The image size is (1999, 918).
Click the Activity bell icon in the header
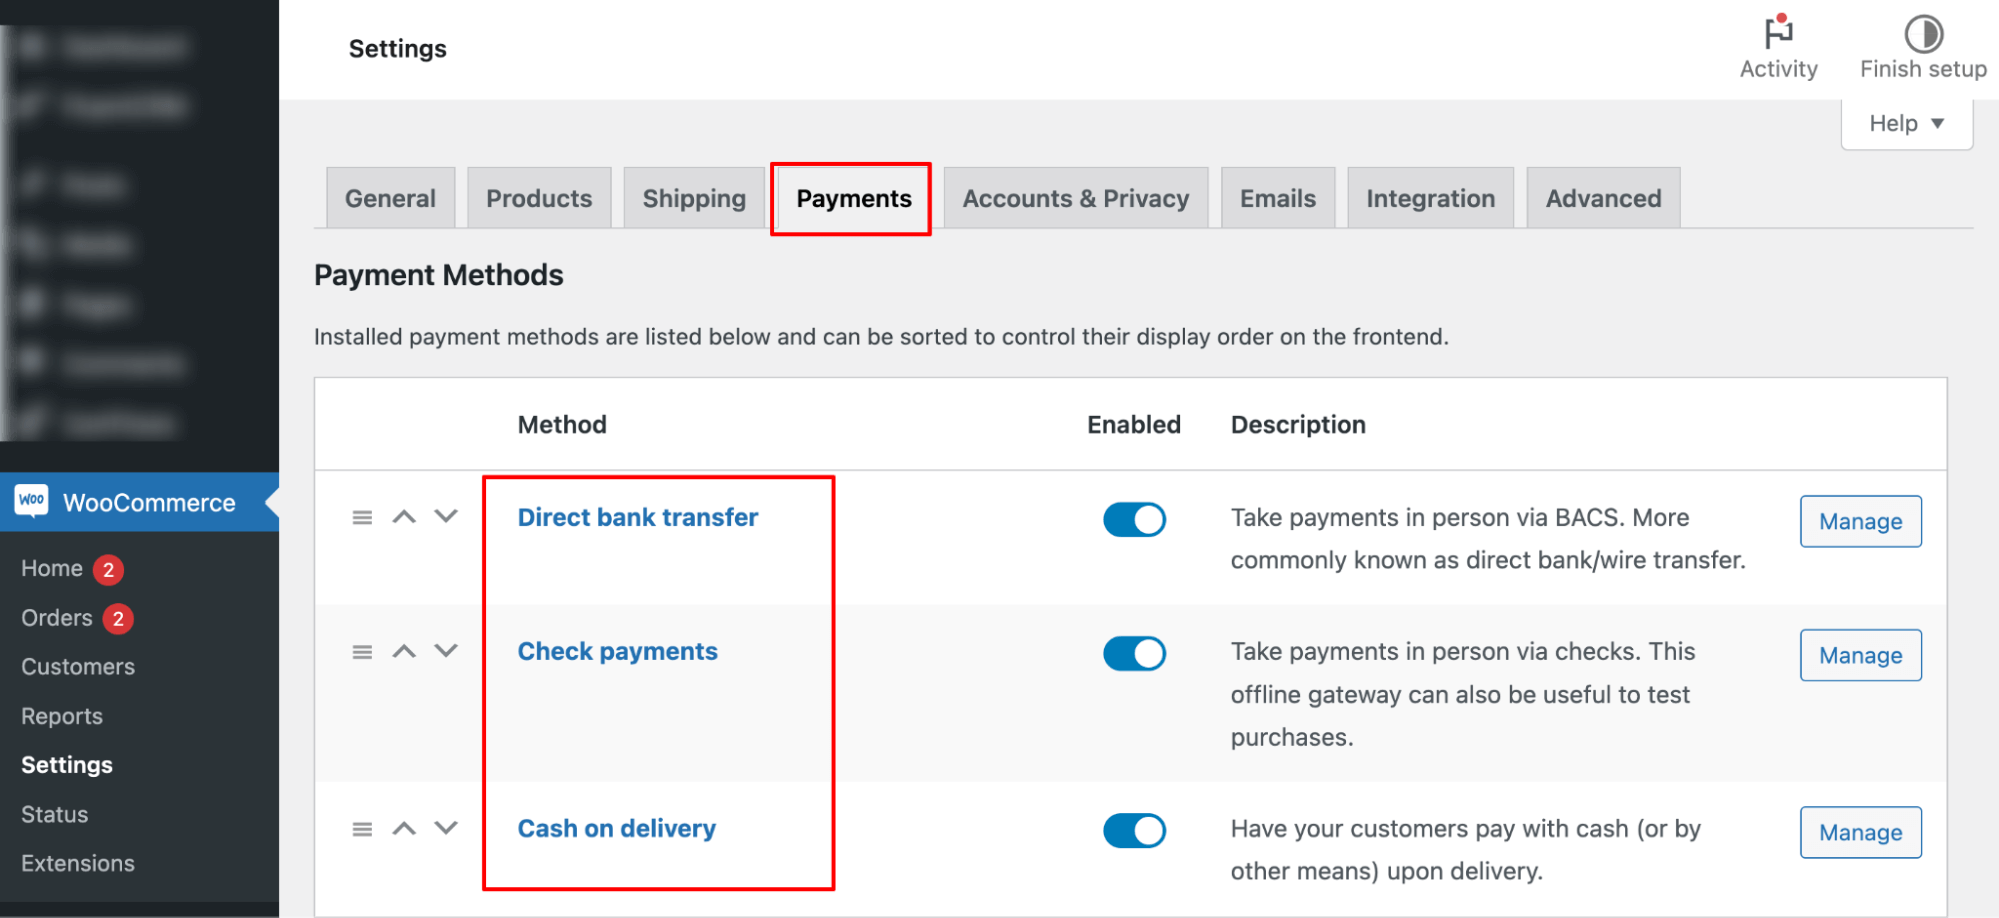[x=1778, y=35]
